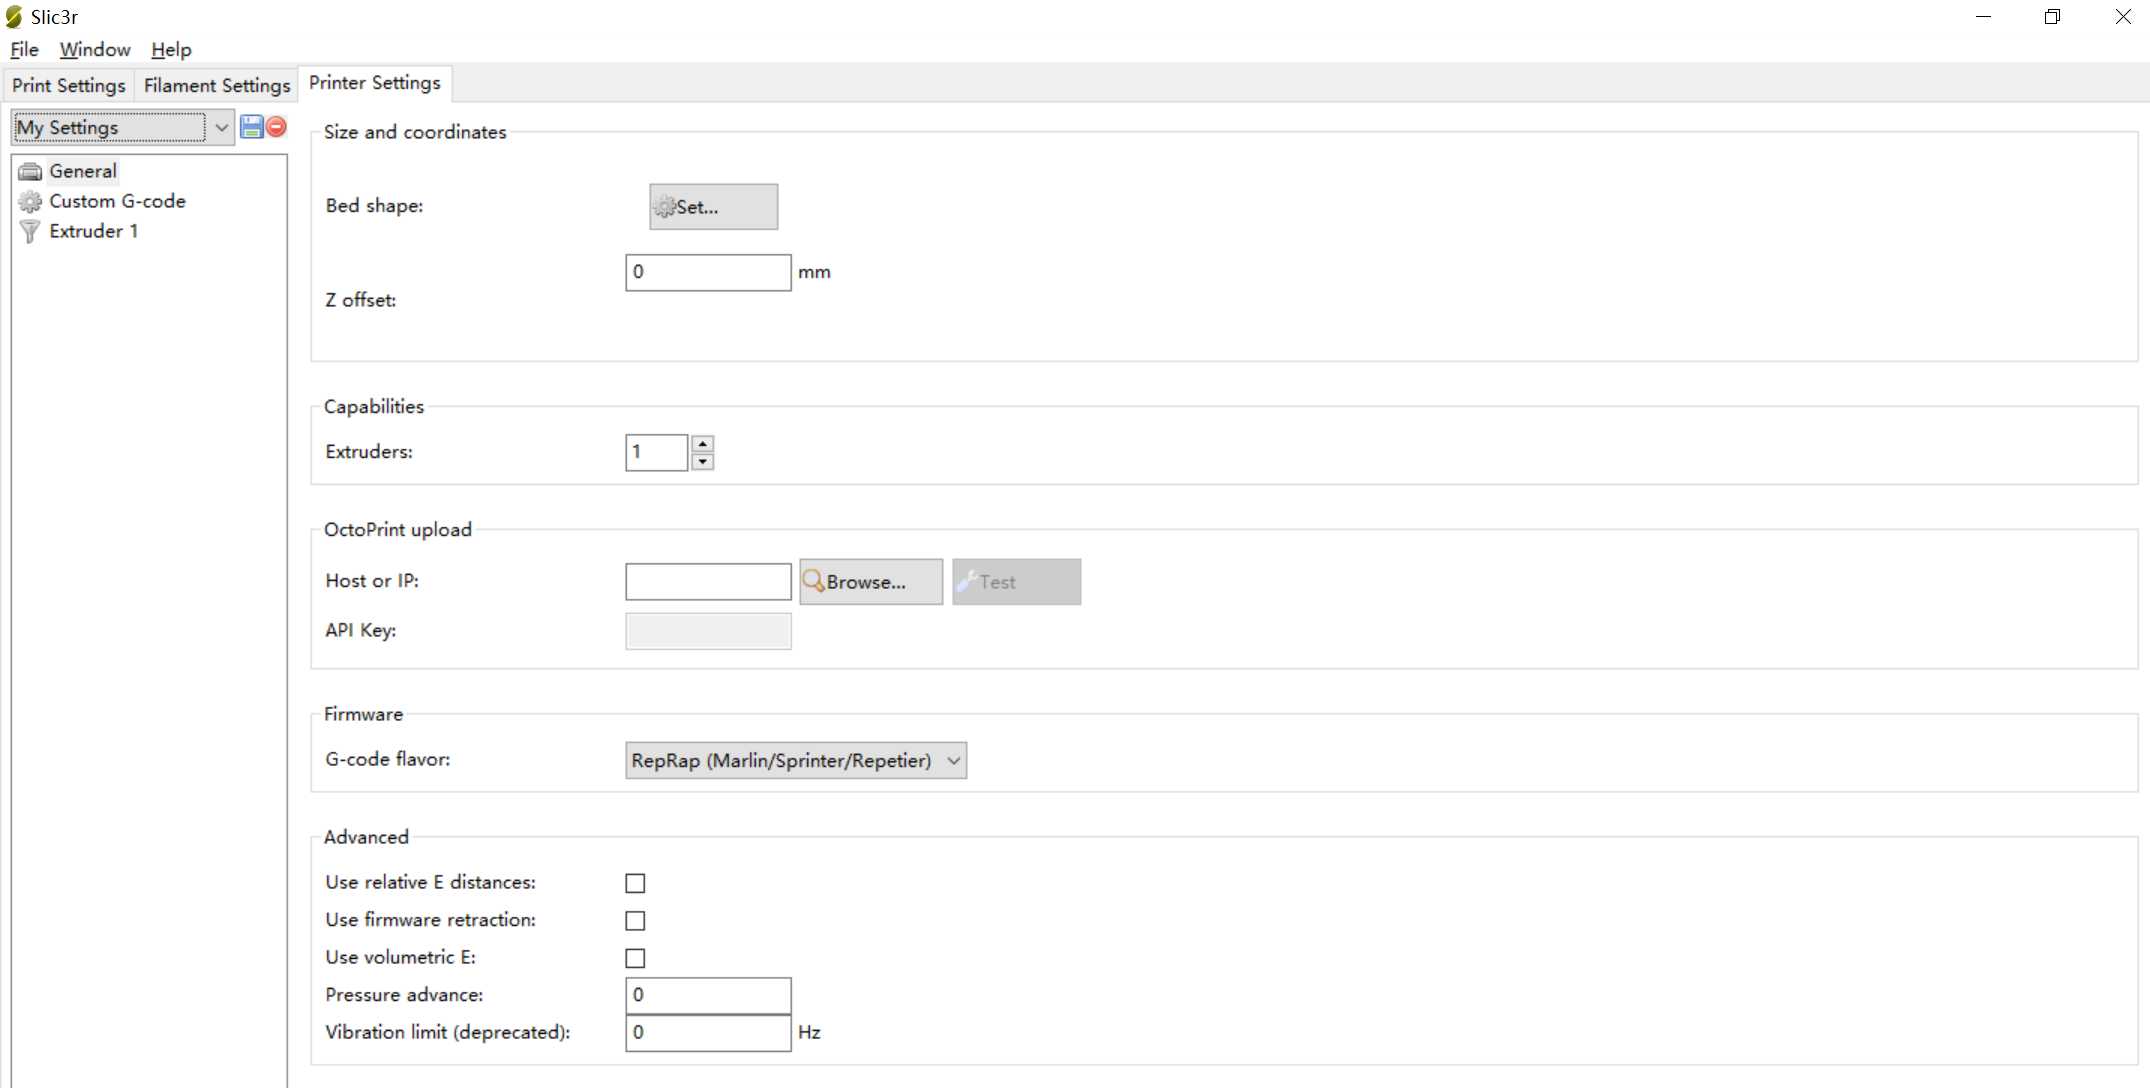The image size is (2150, 1088).
Task: Check the Use volumetric E option
Action: pos(635,958)
